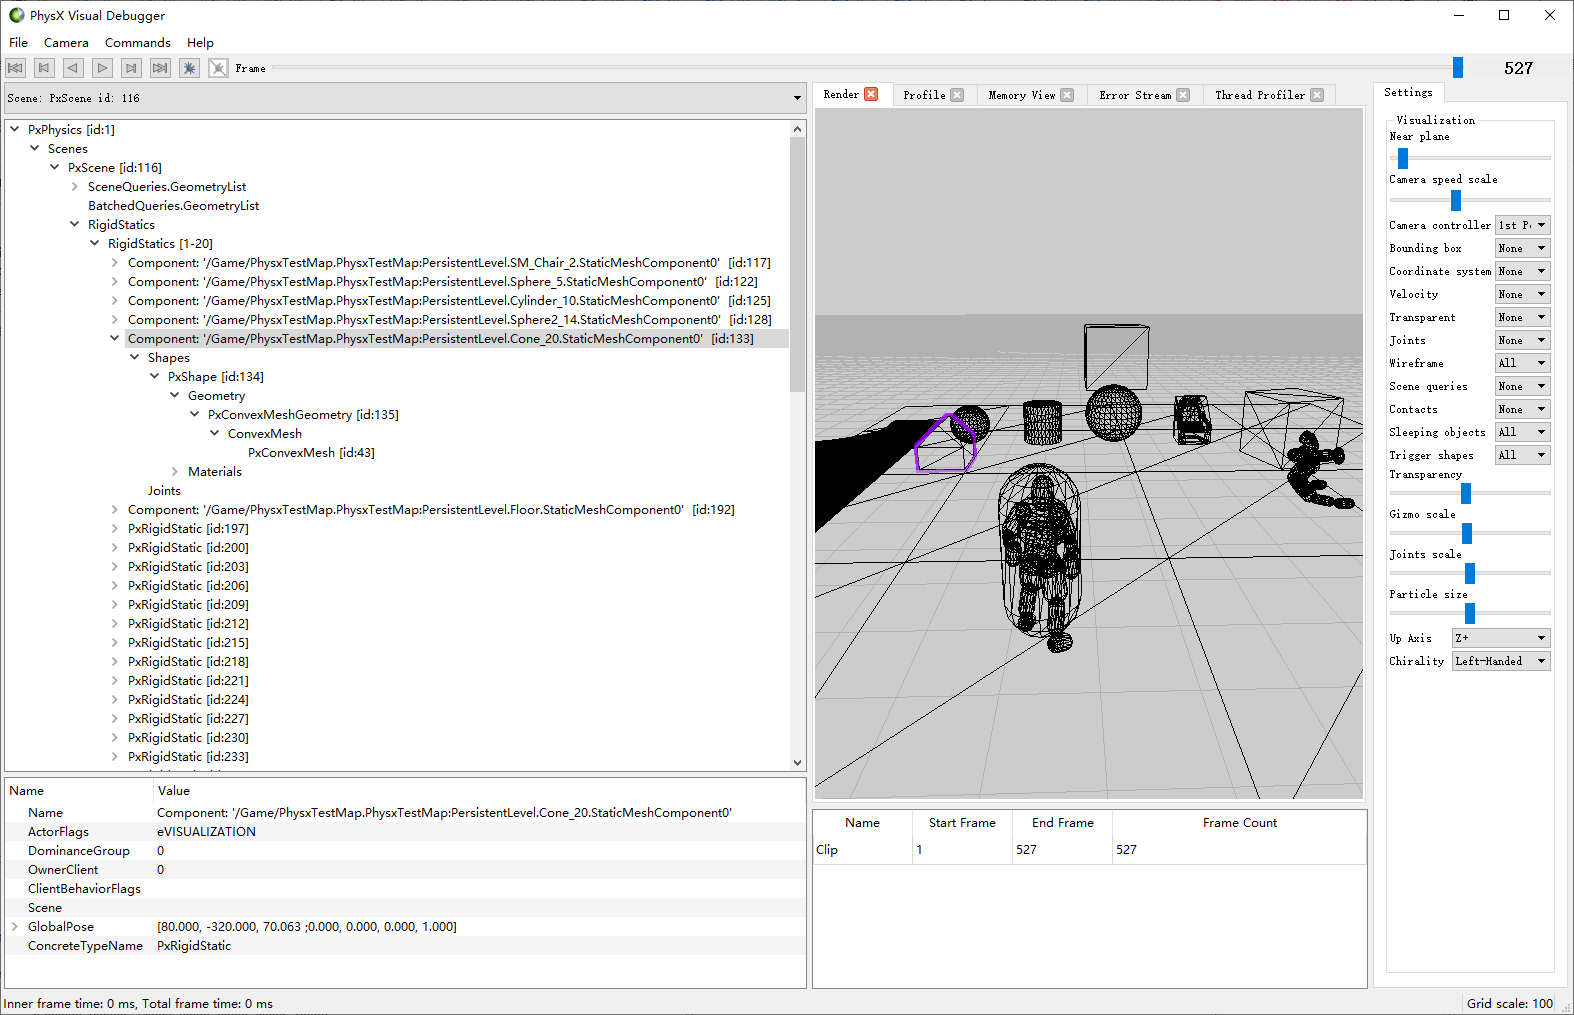This screenshot has height=1015, width=1574.
Task: Click the Frame timeline slider handle
Action: [x=1458, y=67]
